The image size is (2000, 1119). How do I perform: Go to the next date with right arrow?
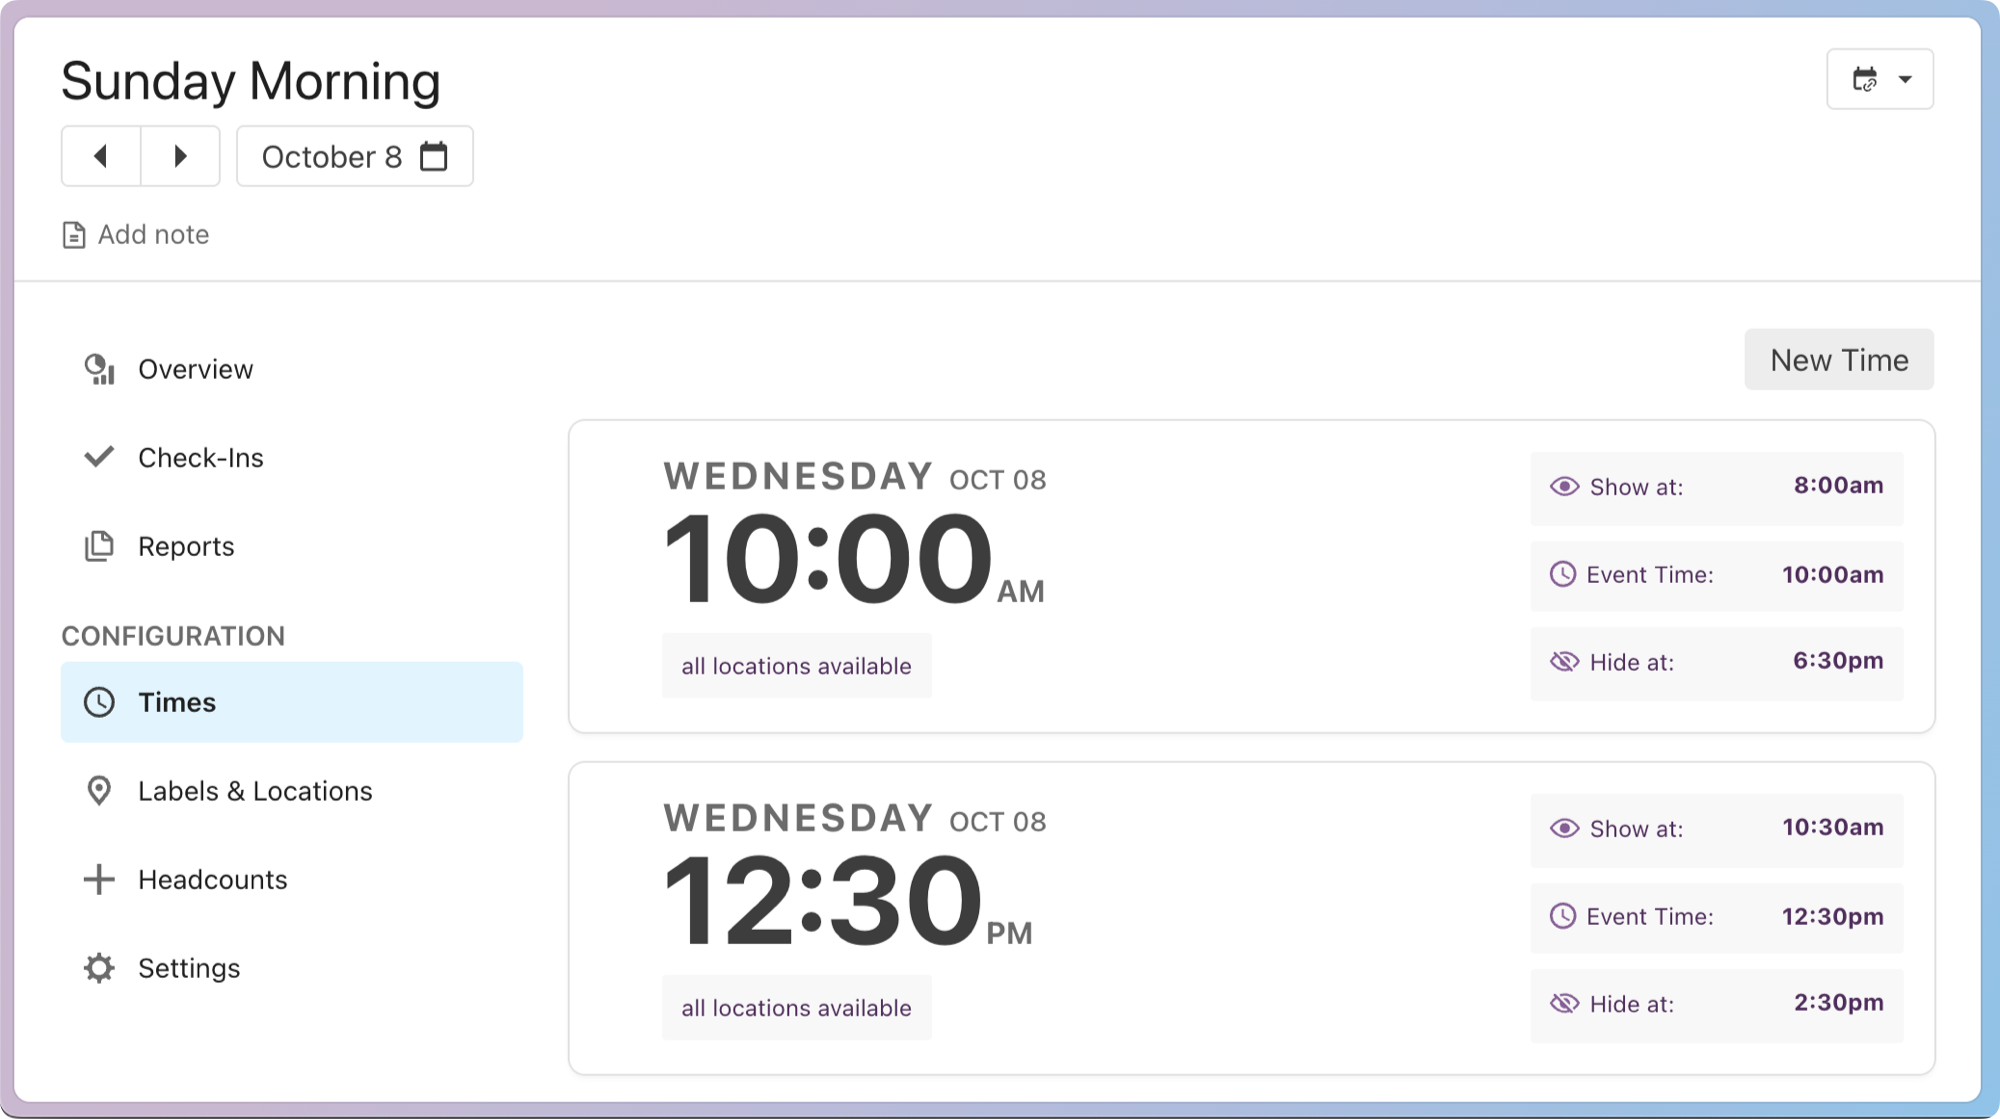[x=180, y=156]
